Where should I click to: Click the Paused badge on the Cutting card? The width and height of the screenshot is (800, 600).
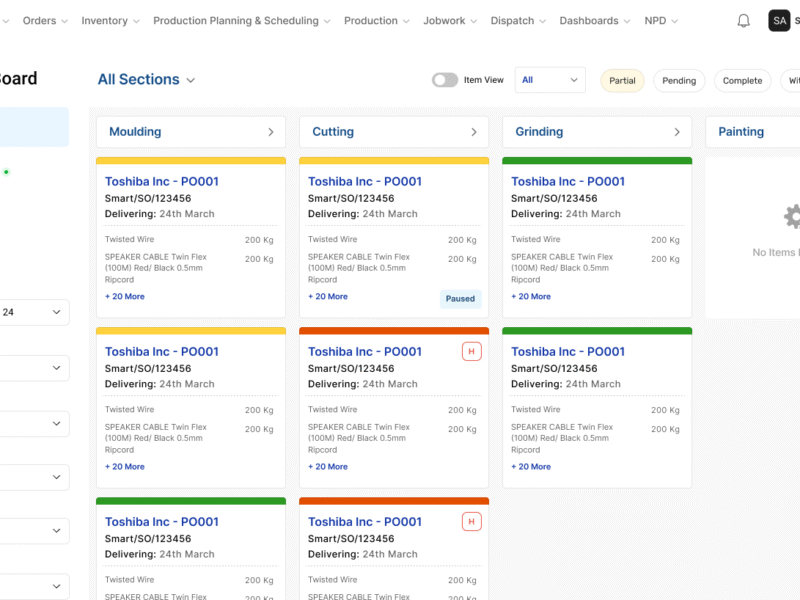point(460,298)
